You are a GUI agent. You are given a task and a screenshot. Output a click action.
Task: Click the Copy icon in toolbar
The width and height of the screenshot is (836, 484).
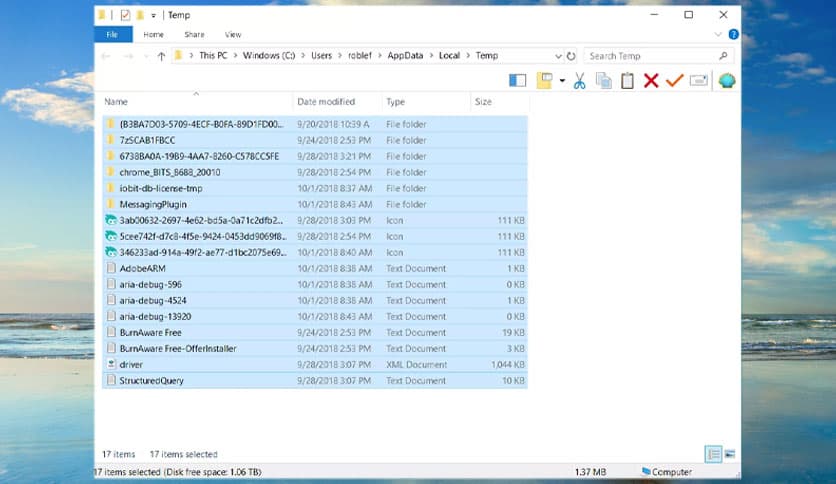pos(603,81)
